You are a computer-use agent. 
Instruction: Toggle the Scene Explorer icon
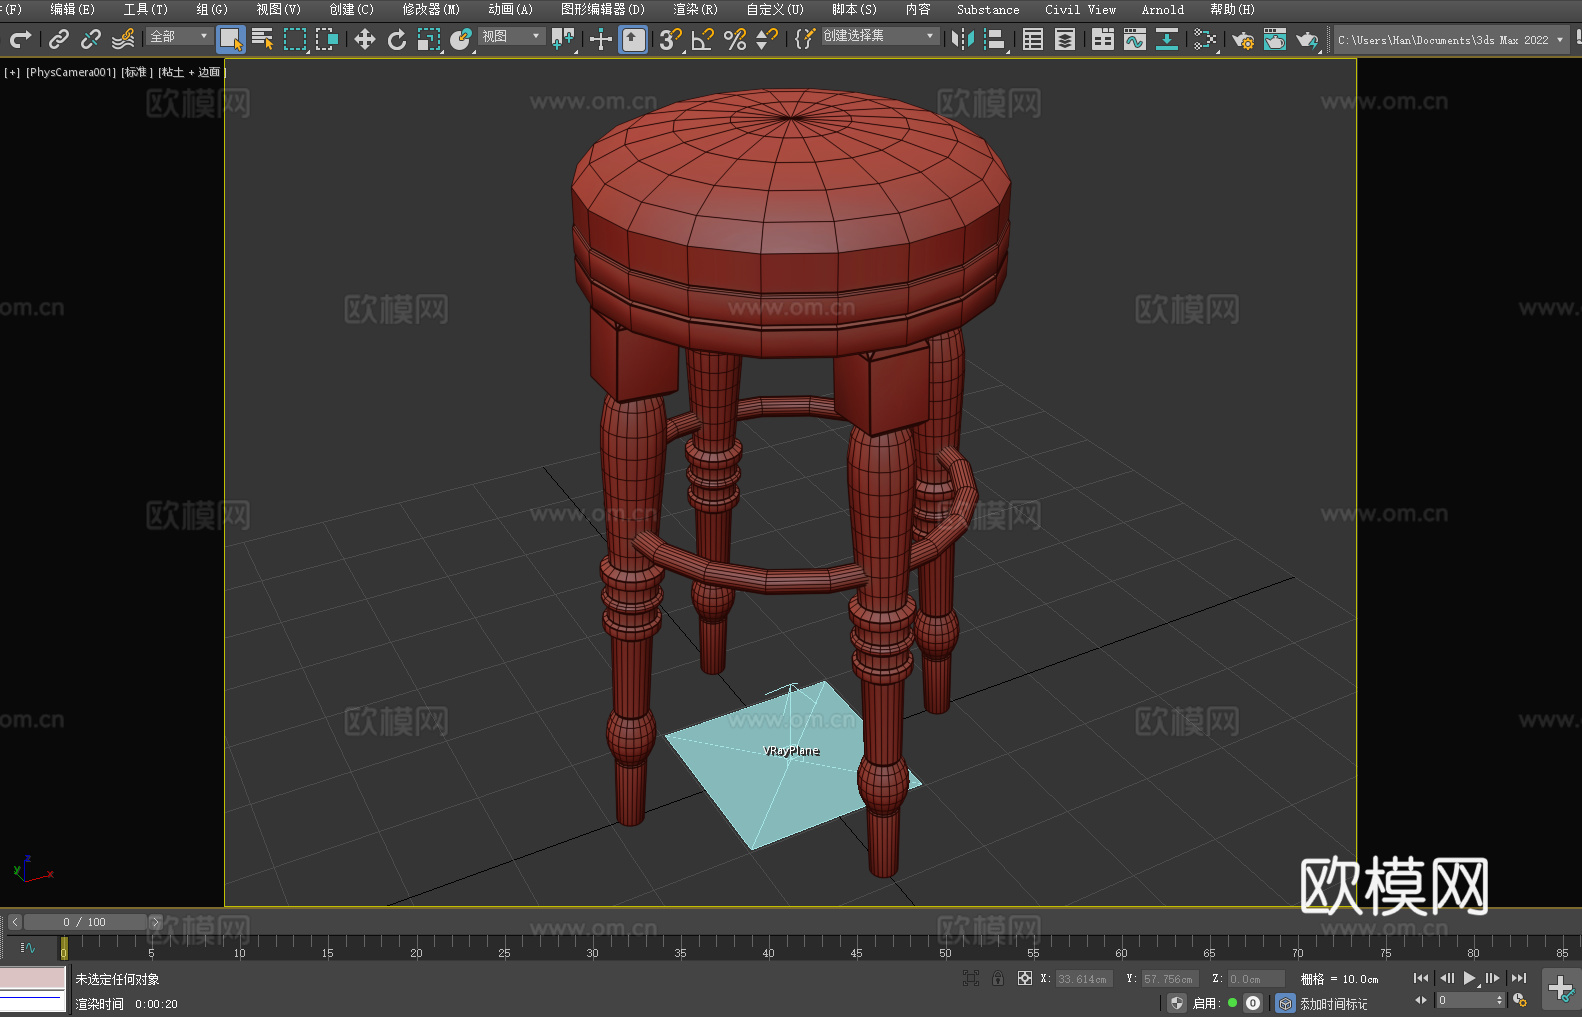[1033, 39]
